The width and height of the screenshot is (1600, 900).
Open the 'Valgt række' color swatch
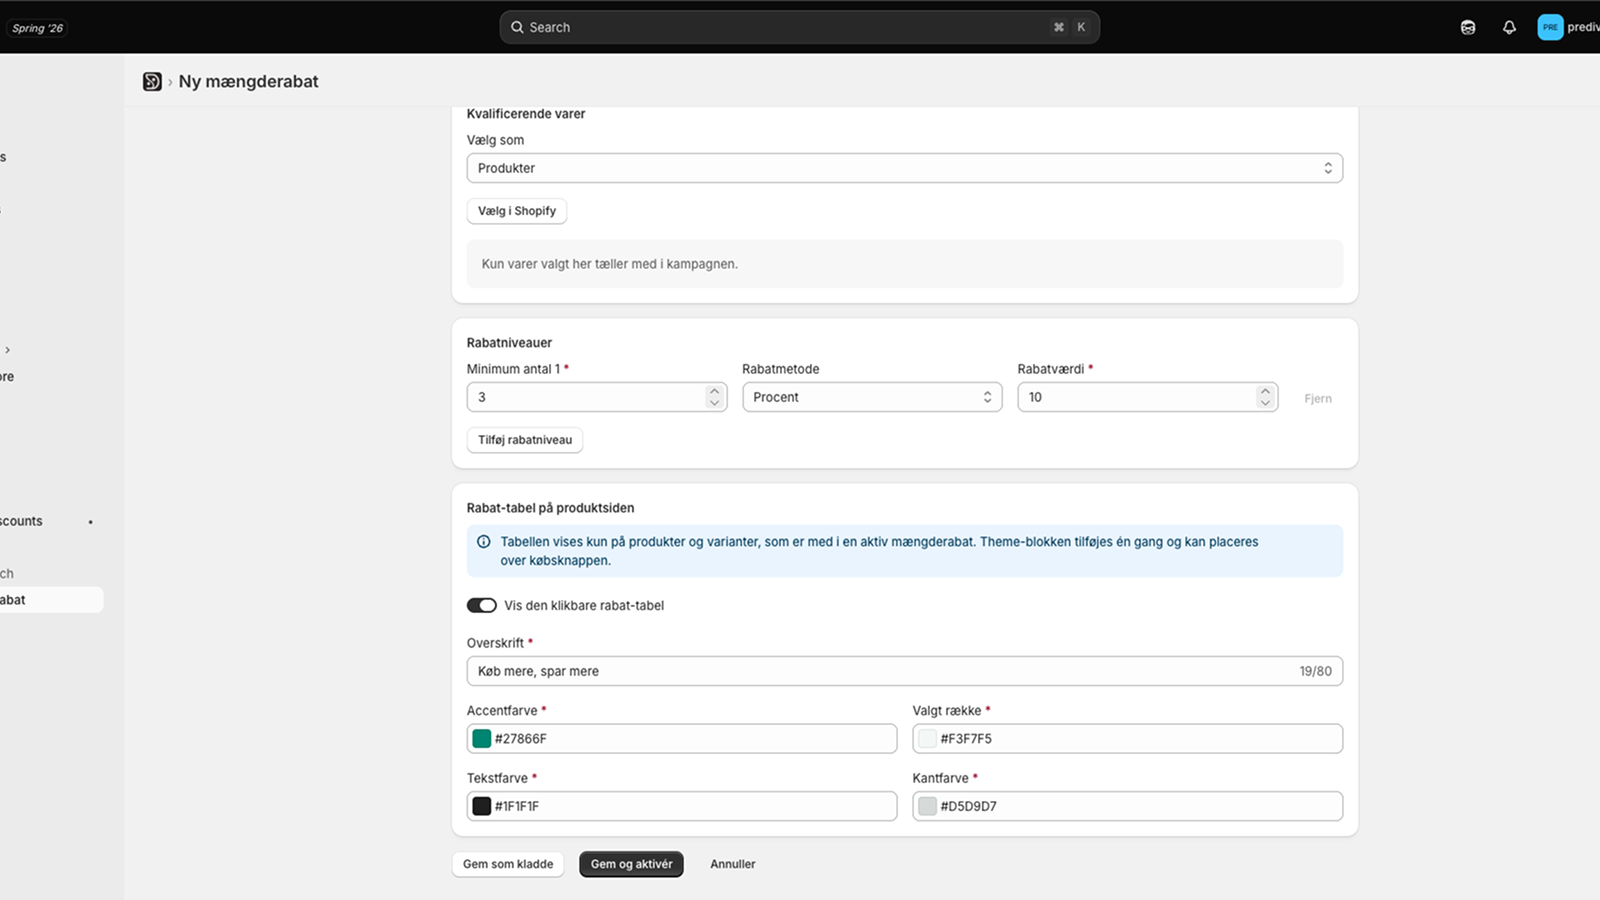(x=928, y=739)
